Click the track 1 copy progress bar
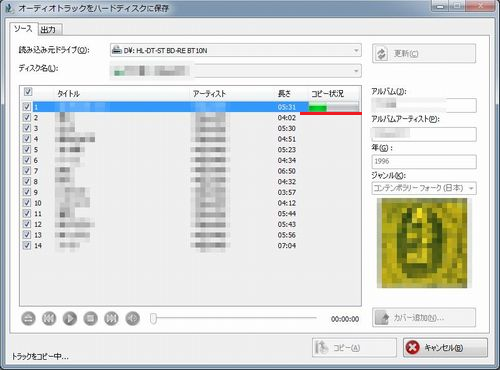500x370 pixels. (x=334, y=107)
